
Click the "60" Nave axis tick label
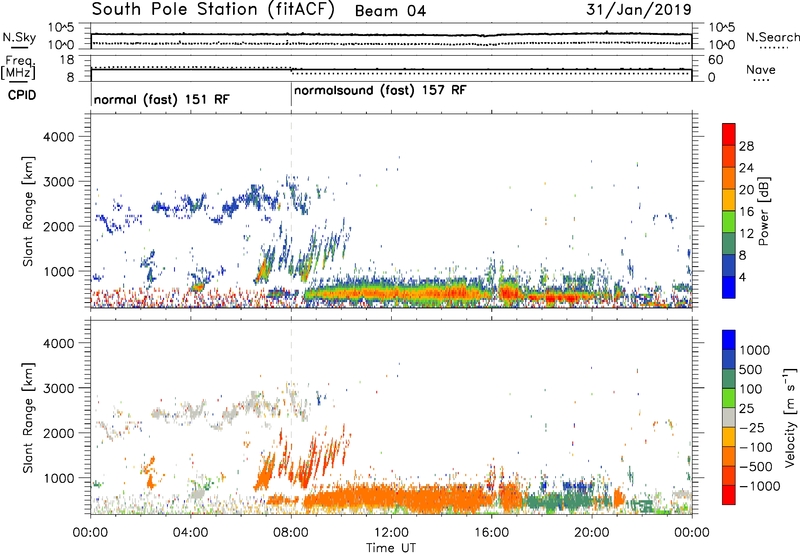tap(716, 60)
